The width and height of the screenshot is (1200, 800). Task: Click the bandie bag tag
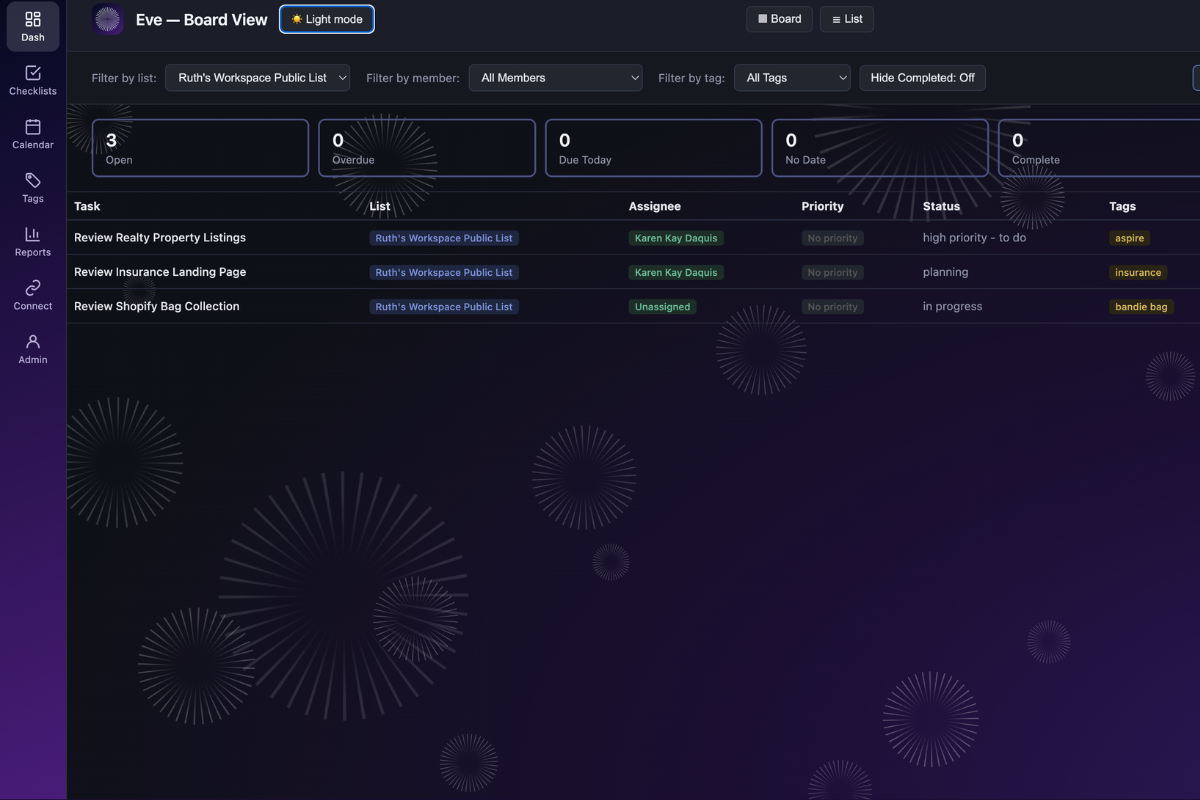click(1141, 307)
